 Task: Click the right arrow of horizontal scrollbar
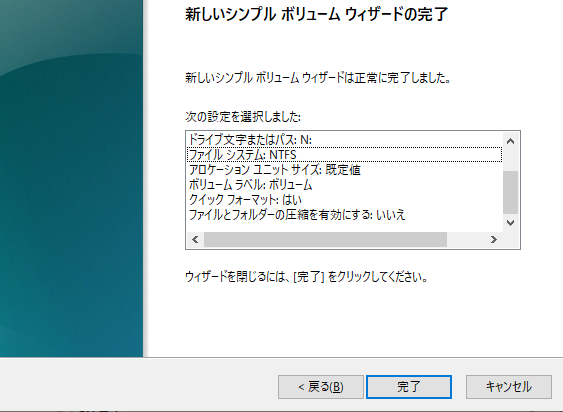coord(494,239)
